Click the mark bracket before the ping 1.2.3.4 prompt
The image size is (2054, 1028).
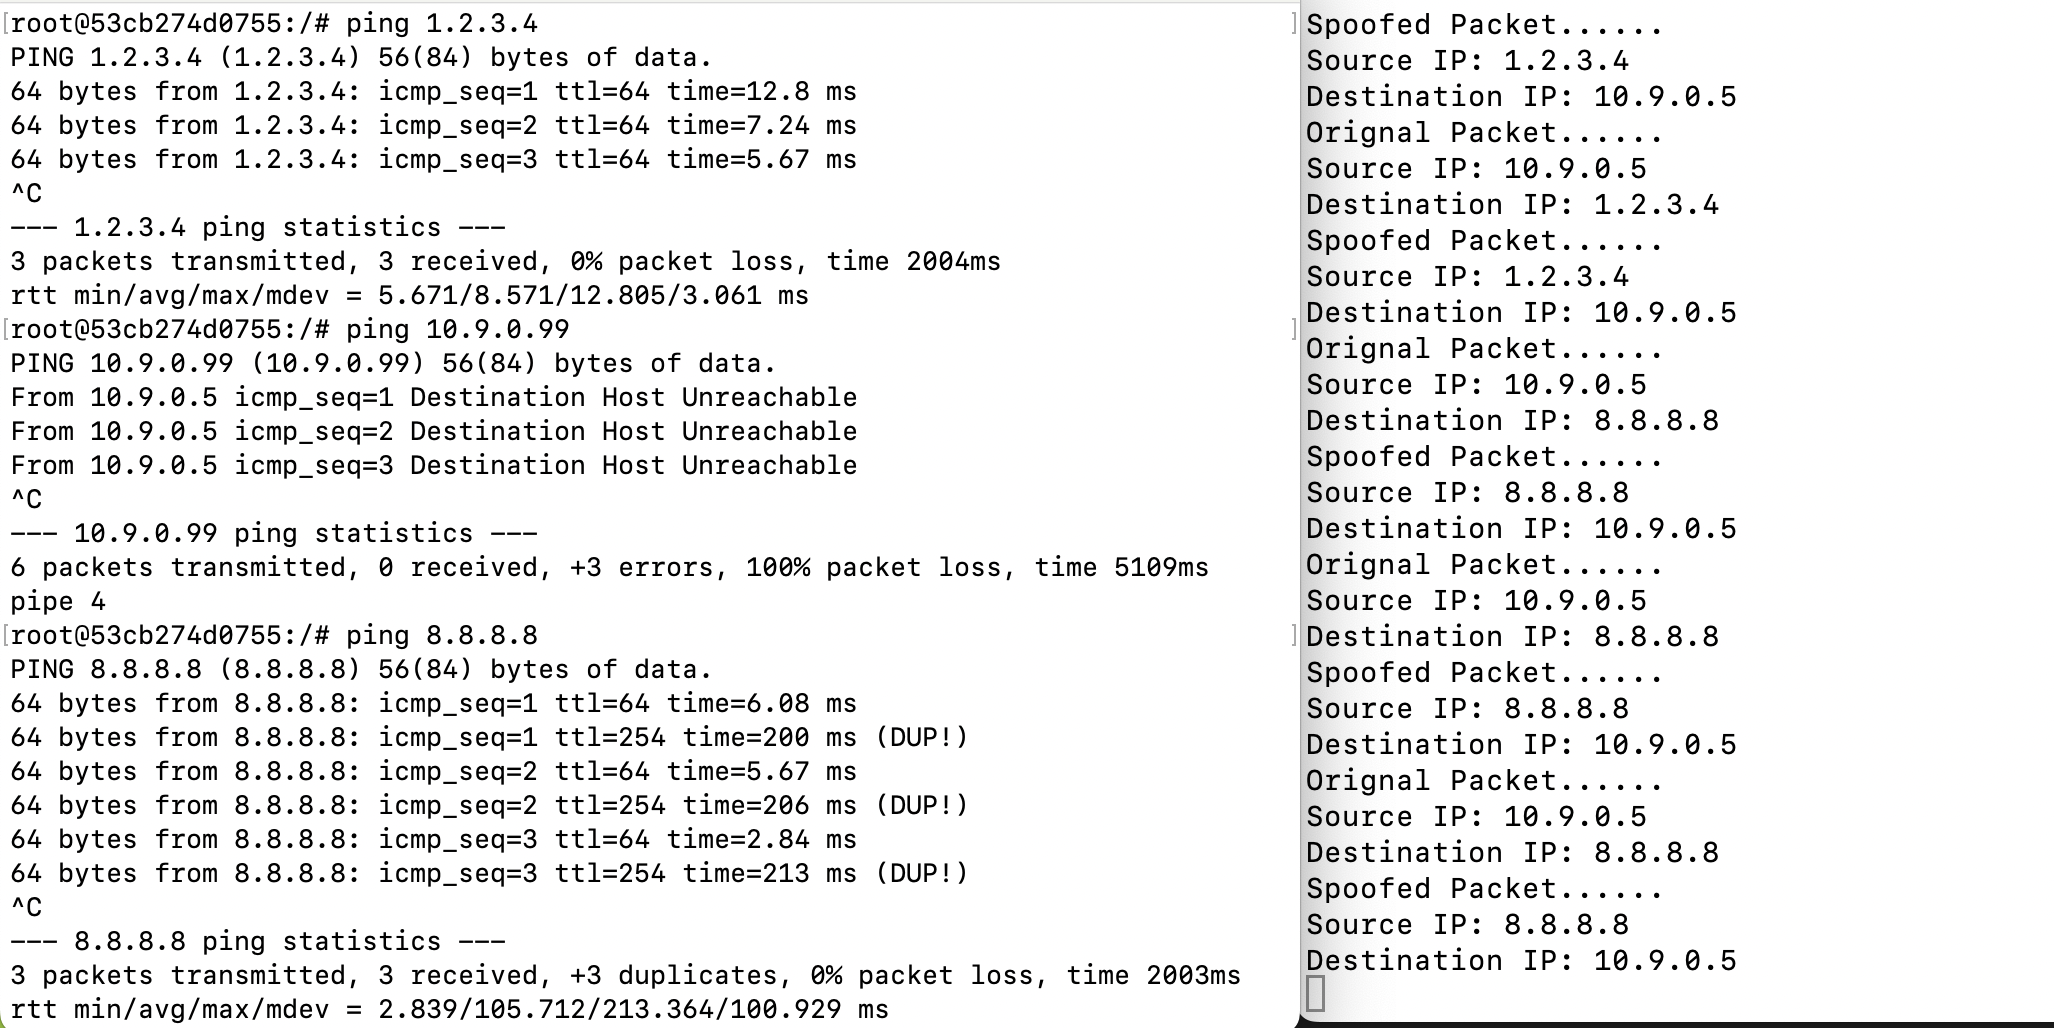pyautogui.click(x=6, y=24)
